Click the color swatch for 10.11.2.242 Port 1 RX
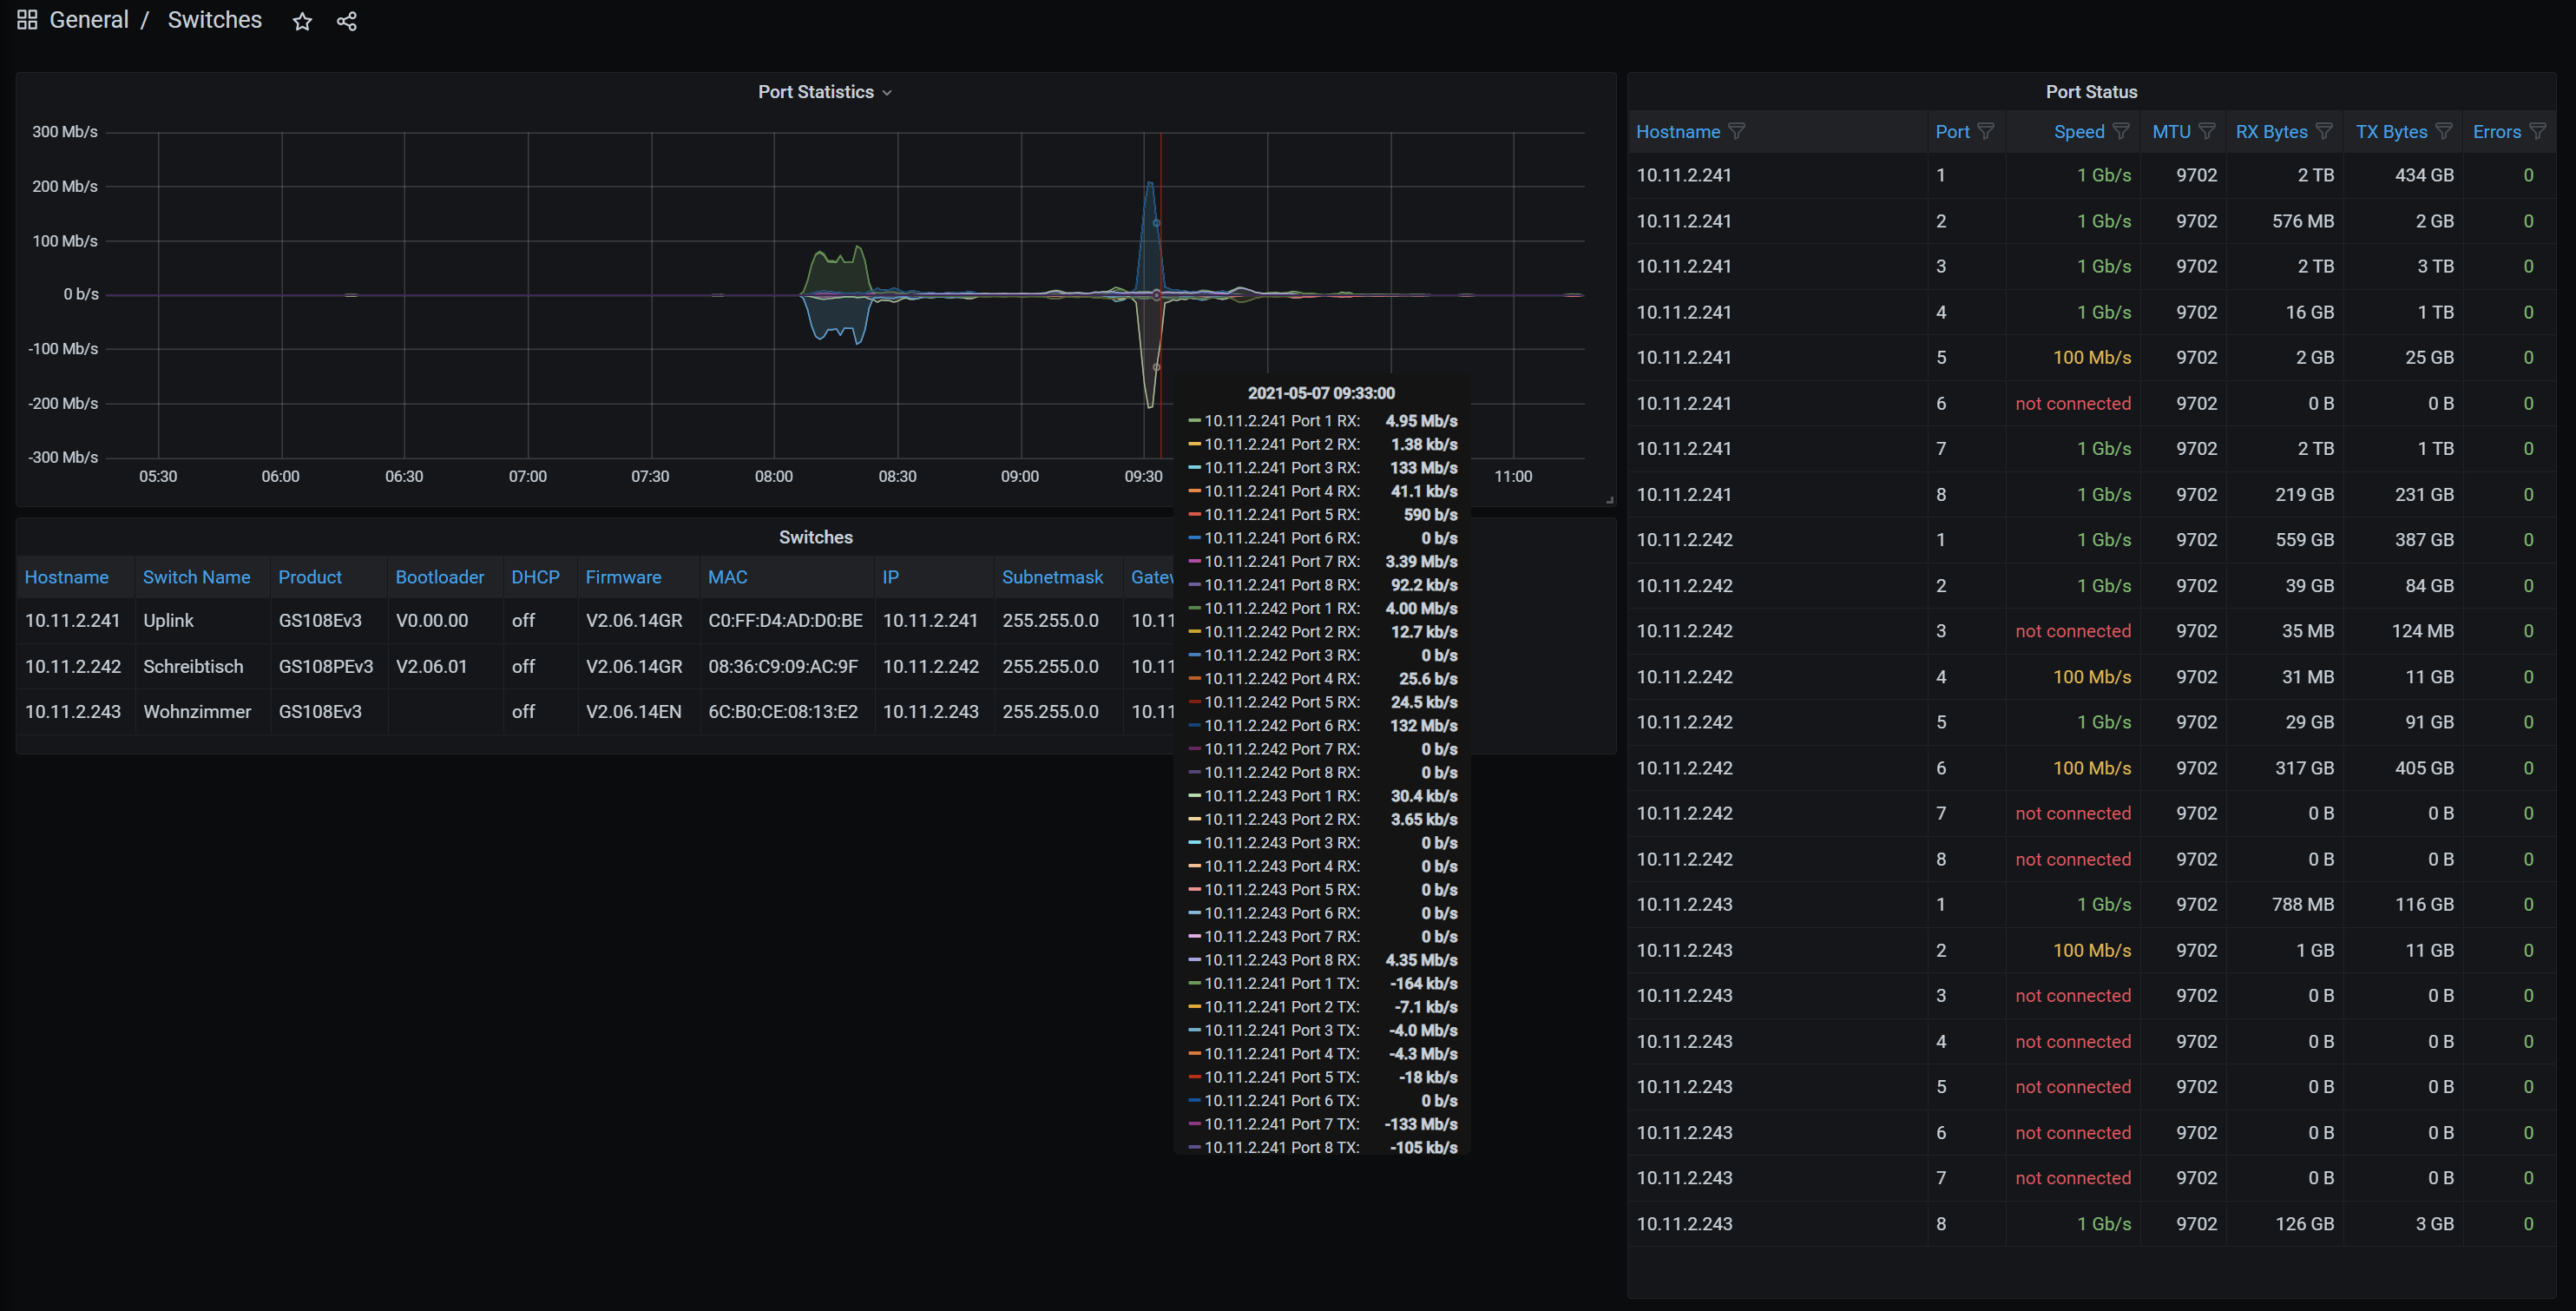Screen dimensions: 2576x1311 pyautogui.click(x=1193, y=608)
